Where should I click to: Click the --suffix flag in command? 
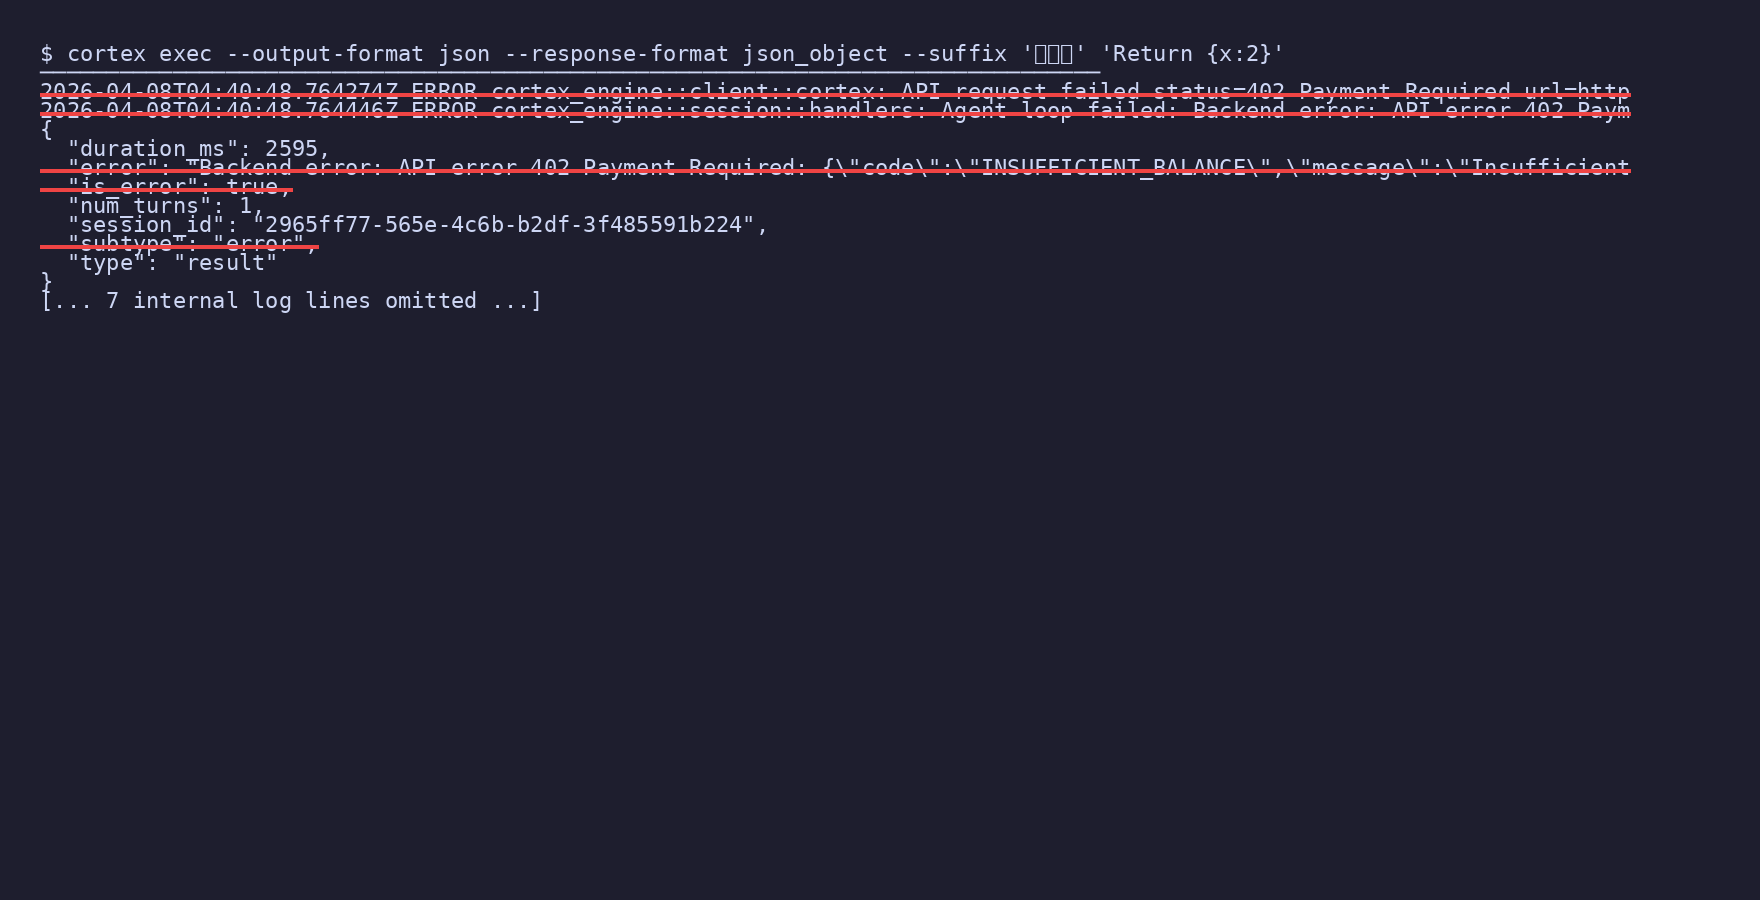[x=954, y=54]
